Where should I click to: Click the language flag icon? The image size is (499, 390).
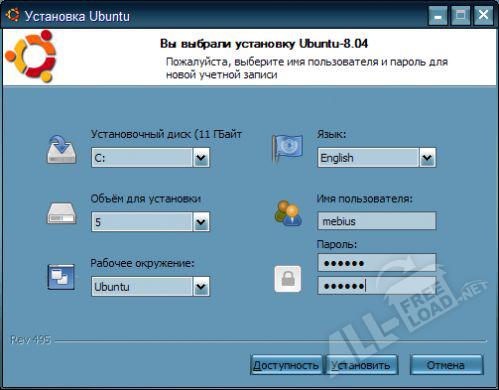(287, 149)
